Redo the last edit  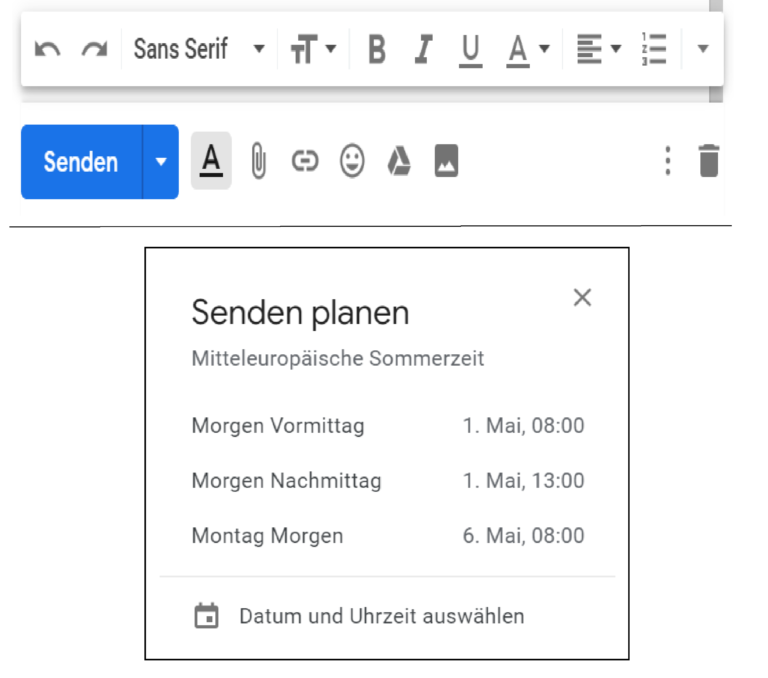[95, 49]
